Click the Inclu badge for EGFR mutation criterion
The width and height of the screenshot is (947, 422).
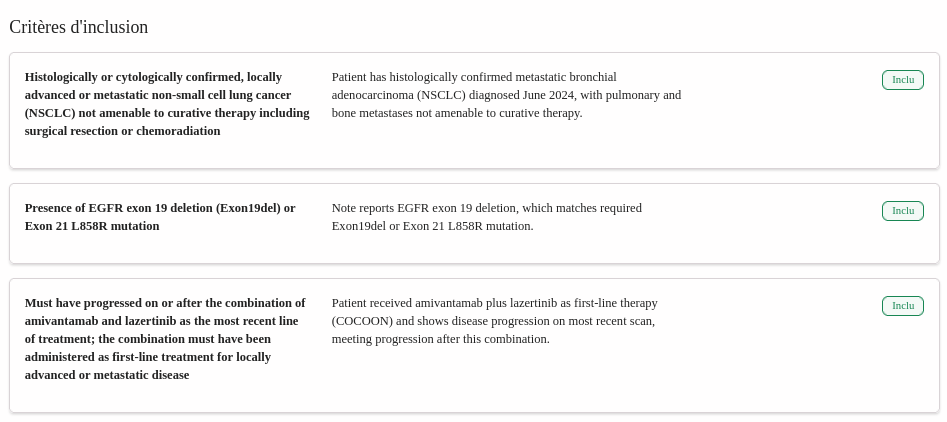pos(902,211)
